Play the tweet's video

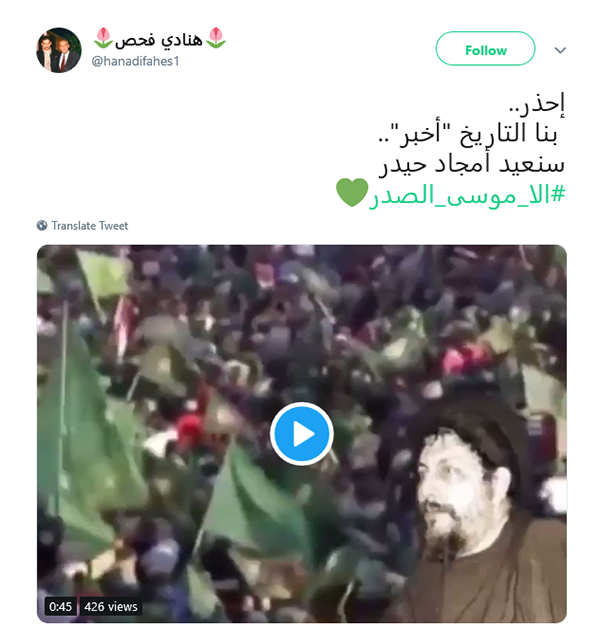(x=302, y=434)
